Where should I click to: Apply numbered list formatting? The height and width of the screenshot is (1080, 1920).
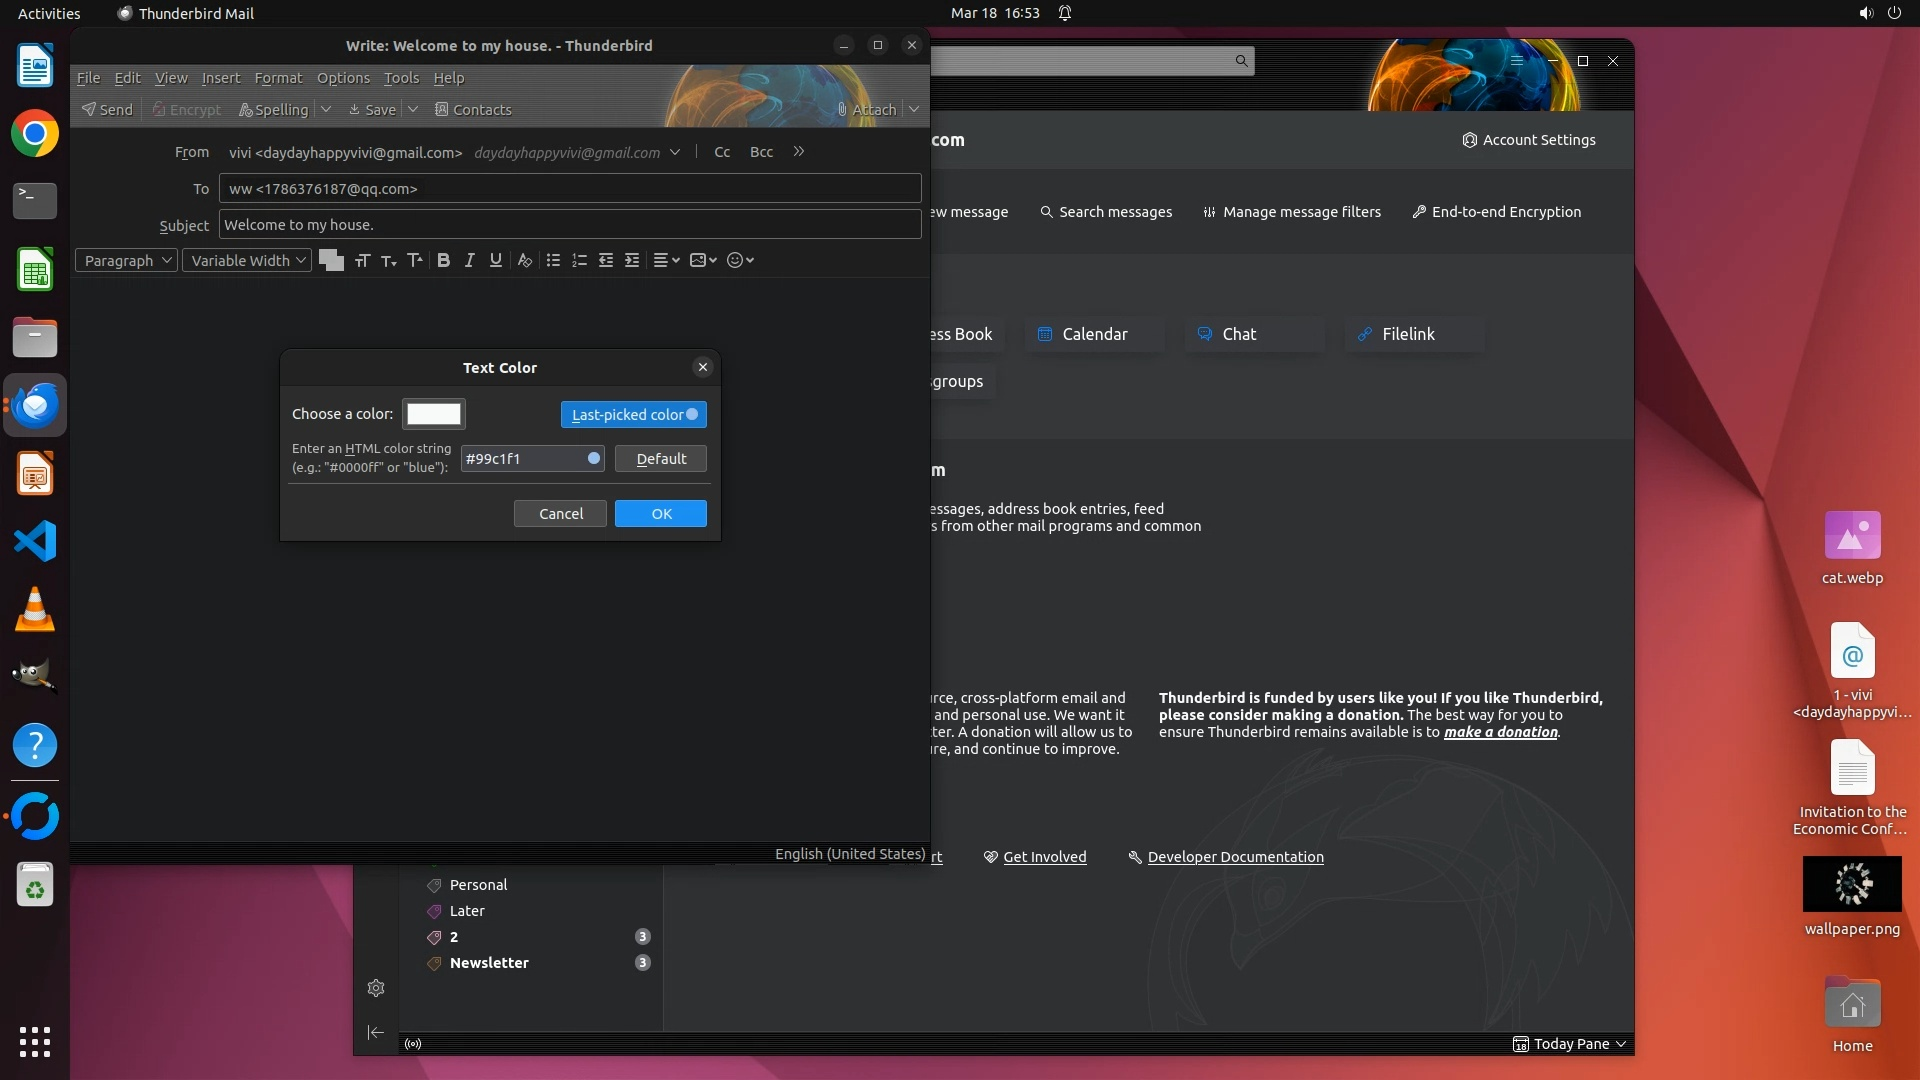click(x=579, y=260)
